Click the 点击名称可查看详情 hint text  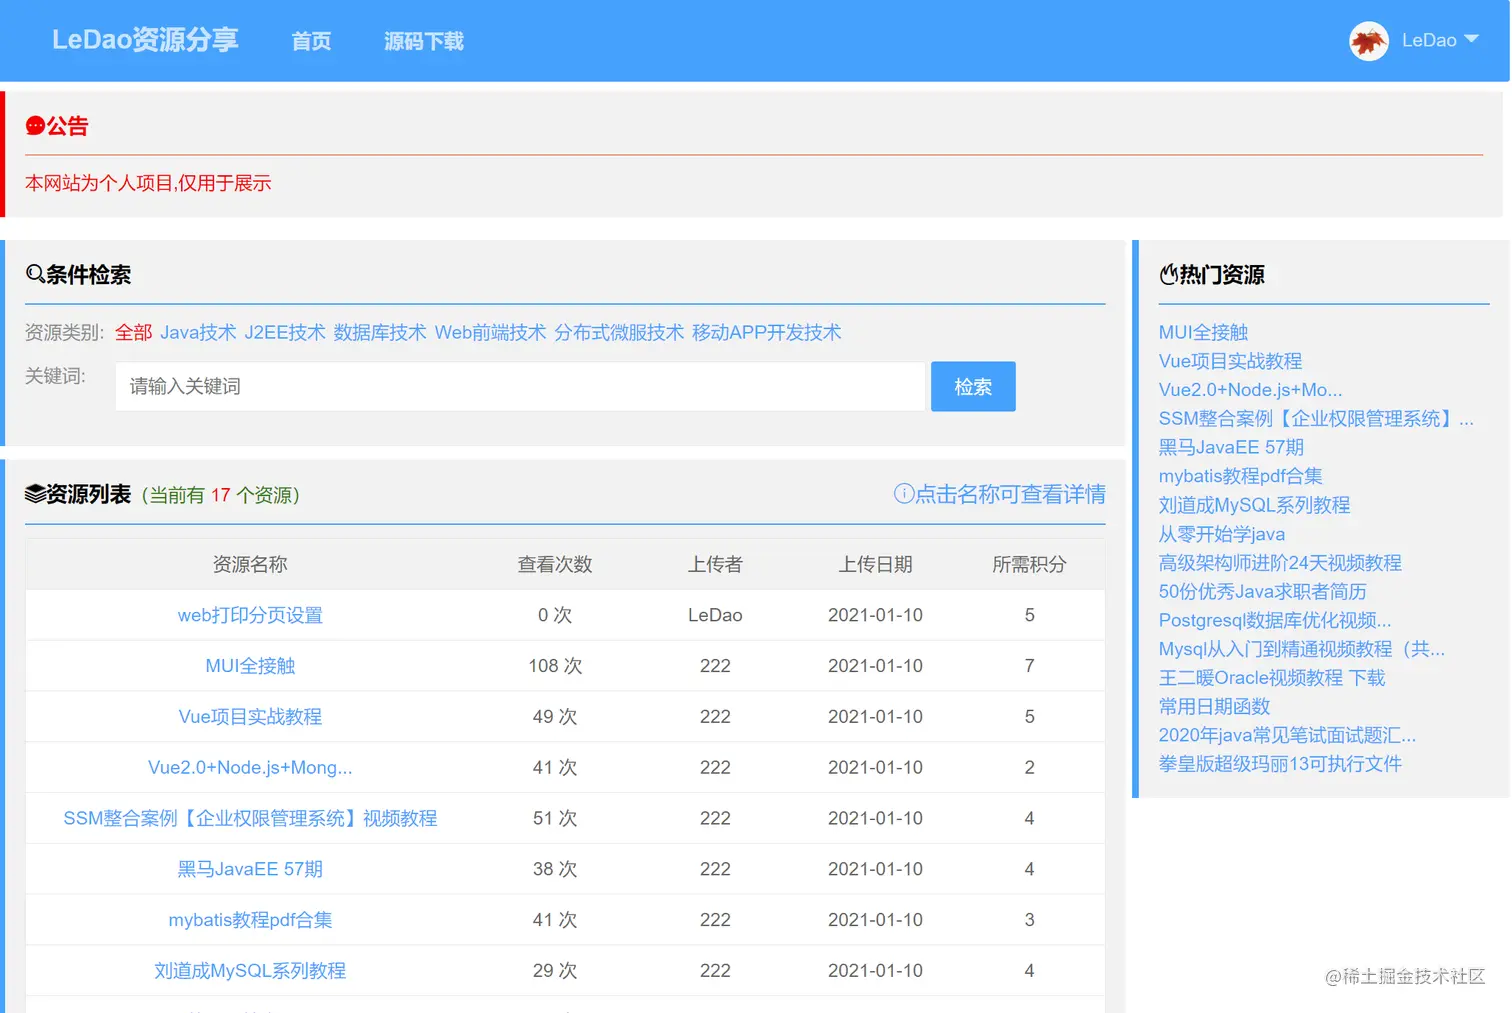[1010, 494]
